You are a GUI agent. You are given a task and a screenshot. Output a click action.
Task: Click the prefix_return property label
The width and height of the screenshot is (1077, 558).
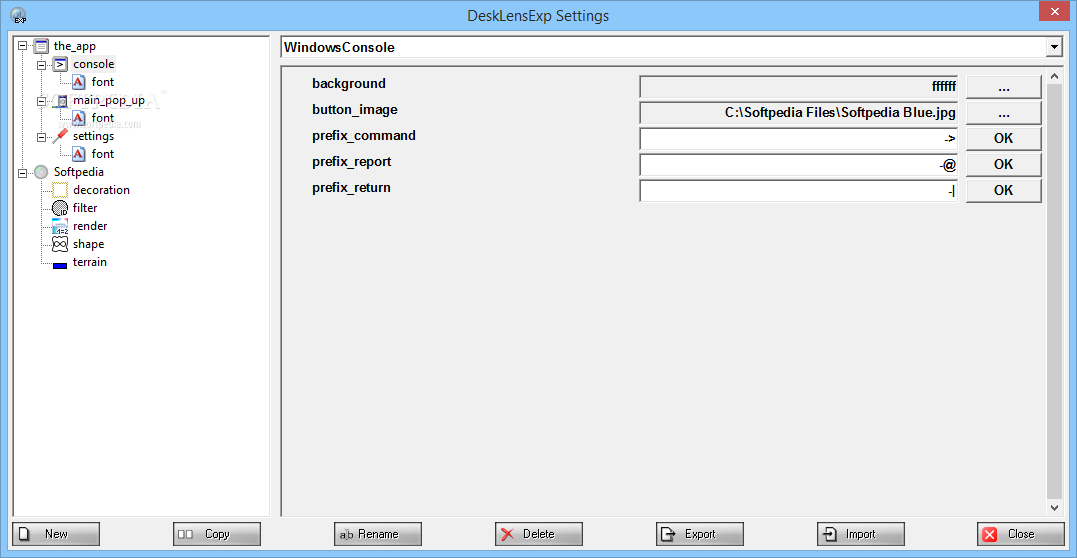tap(351, 187)
